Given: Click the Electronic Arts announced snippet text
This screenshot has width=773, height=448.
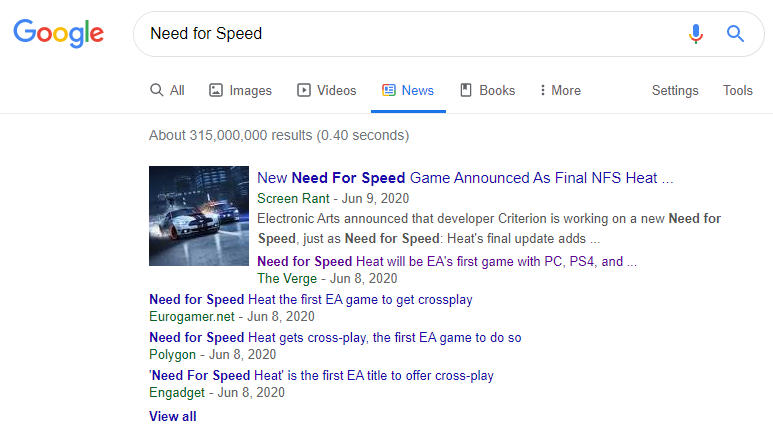Looking at the screenshot, I should (x=489, y=228).
